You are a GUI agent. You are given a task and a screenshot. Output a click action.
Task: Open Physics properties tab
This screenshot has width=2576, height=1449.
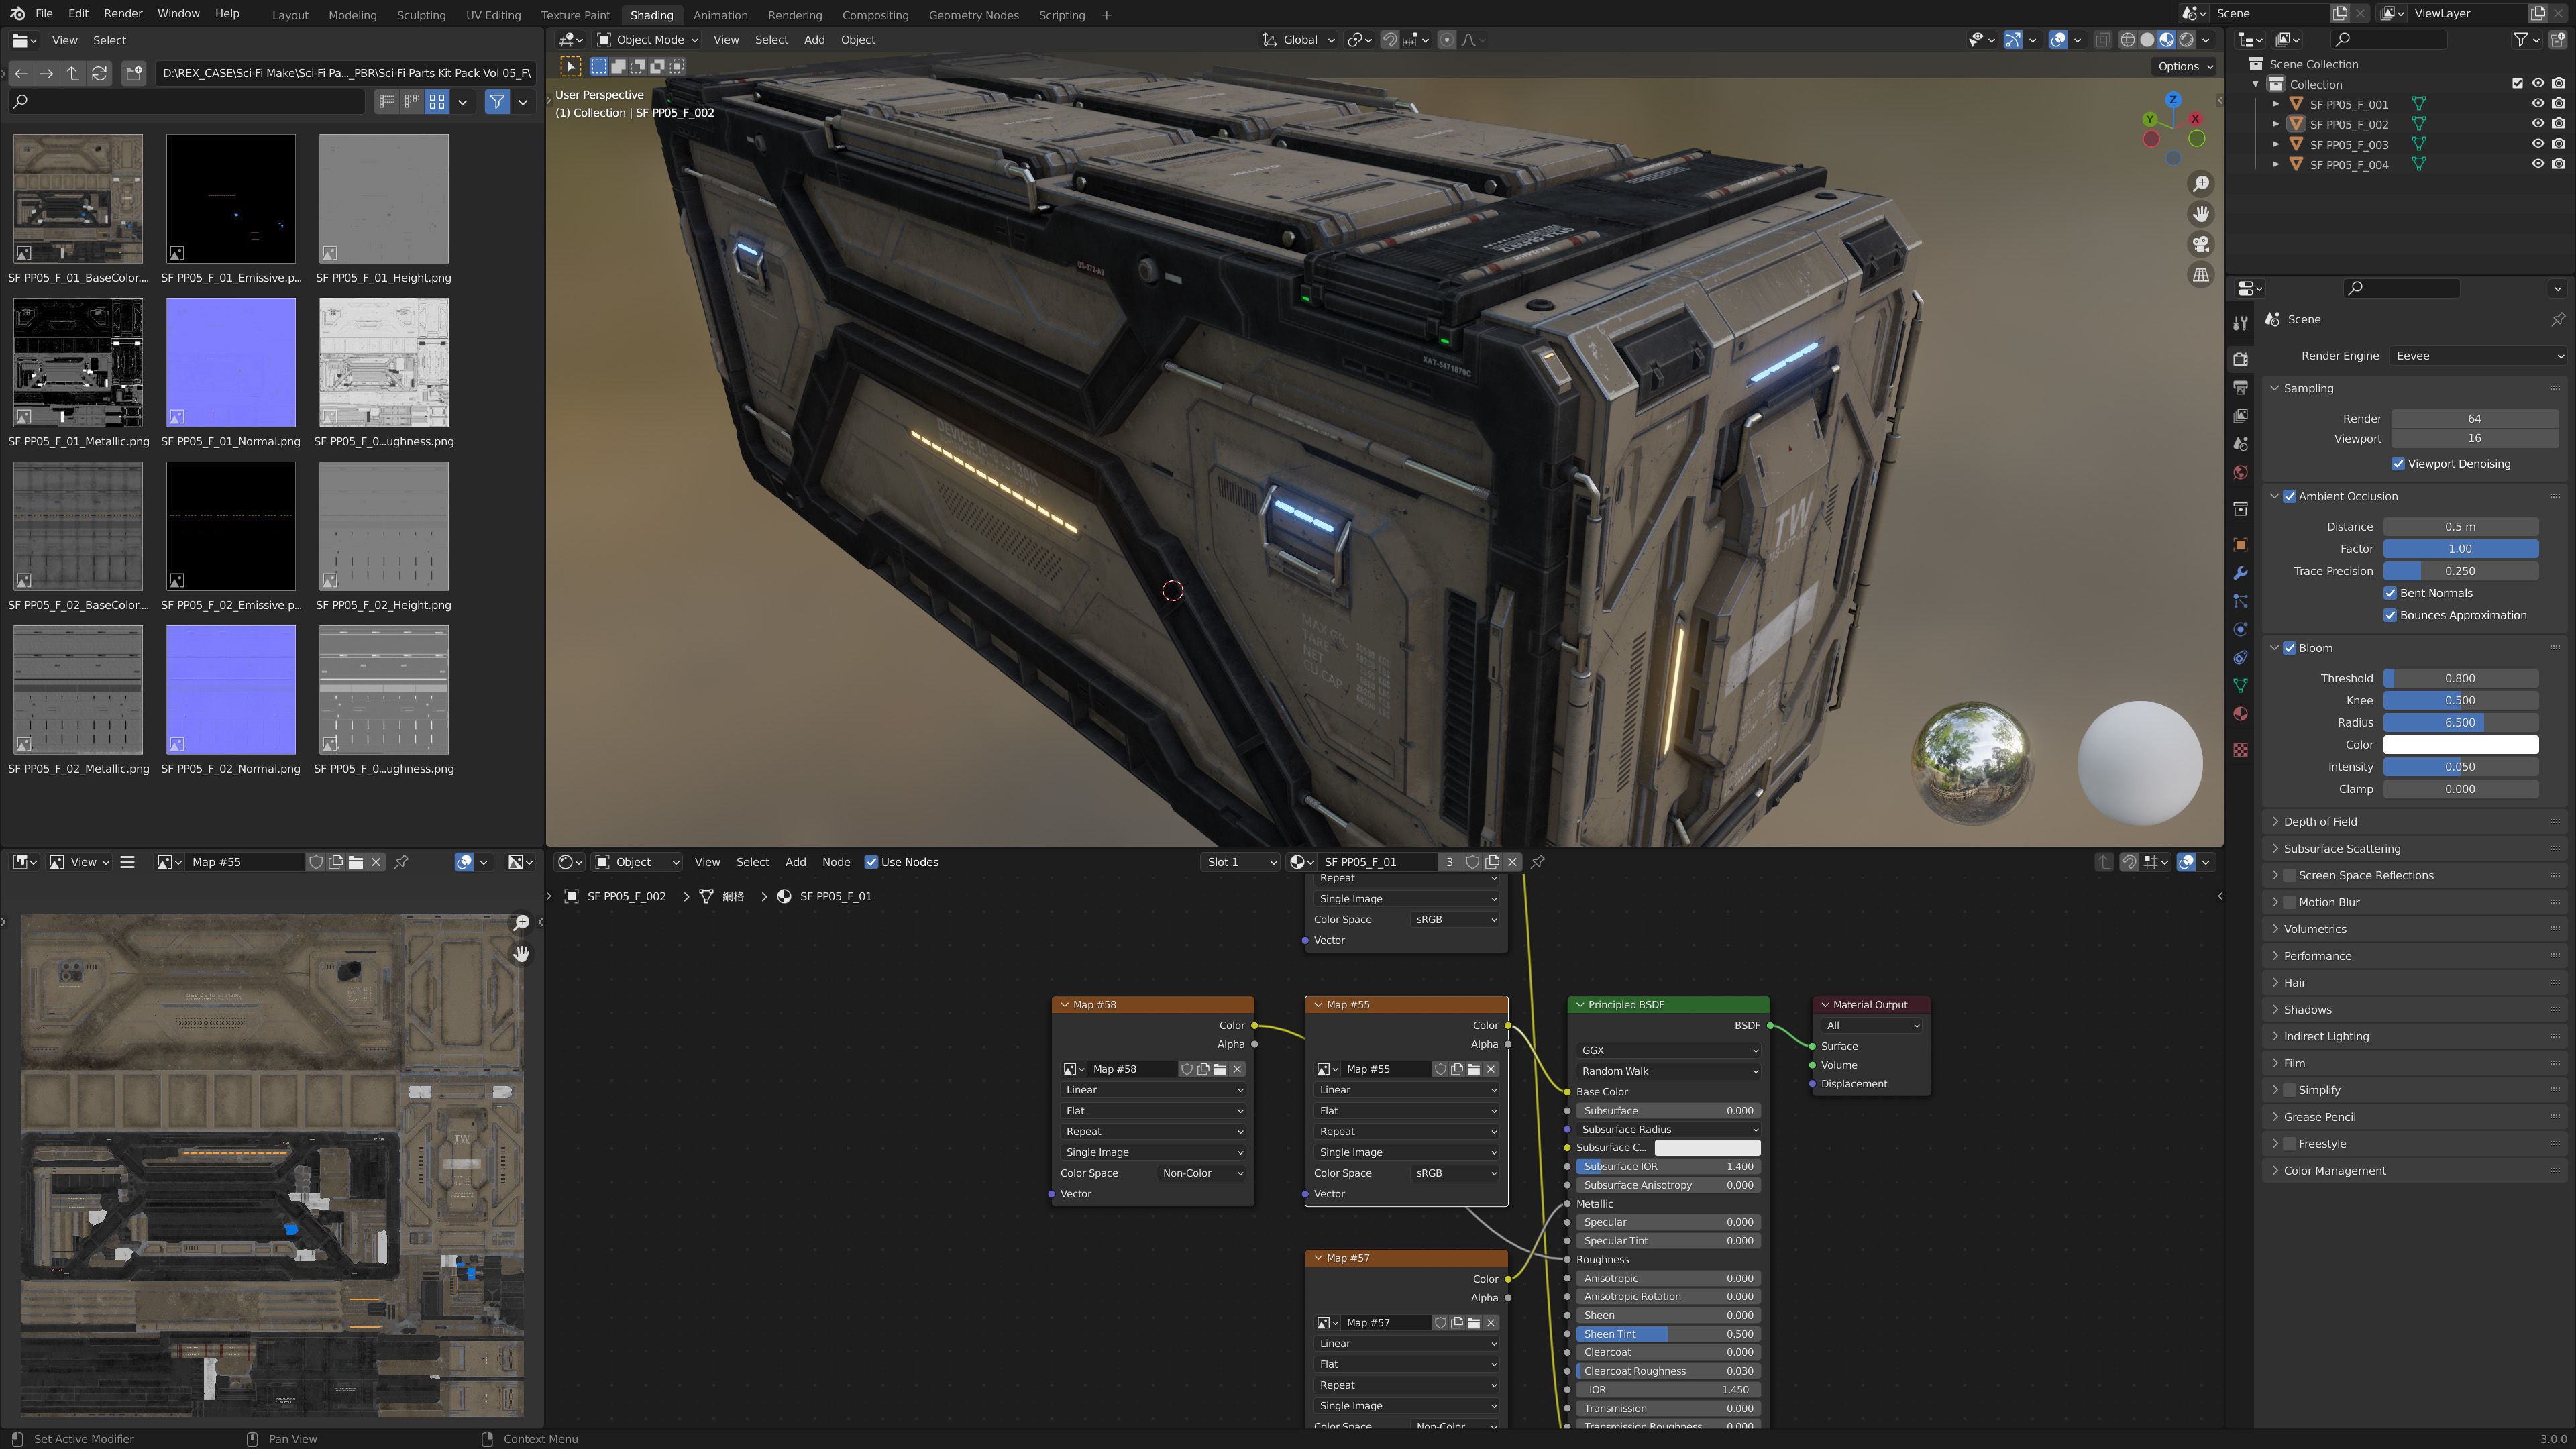click(2240, 629)
